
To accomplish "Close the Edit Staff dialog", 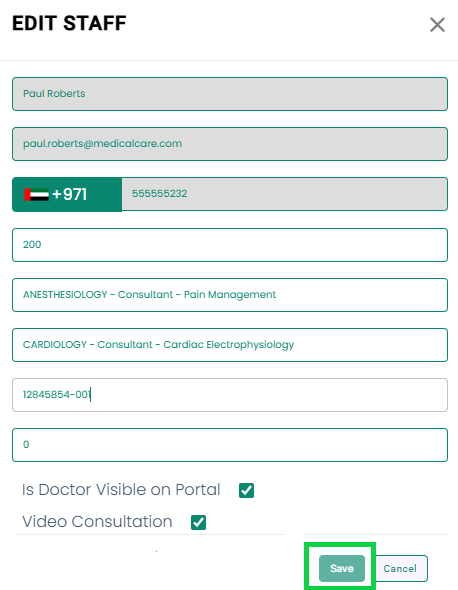I will tap(437, 25).
